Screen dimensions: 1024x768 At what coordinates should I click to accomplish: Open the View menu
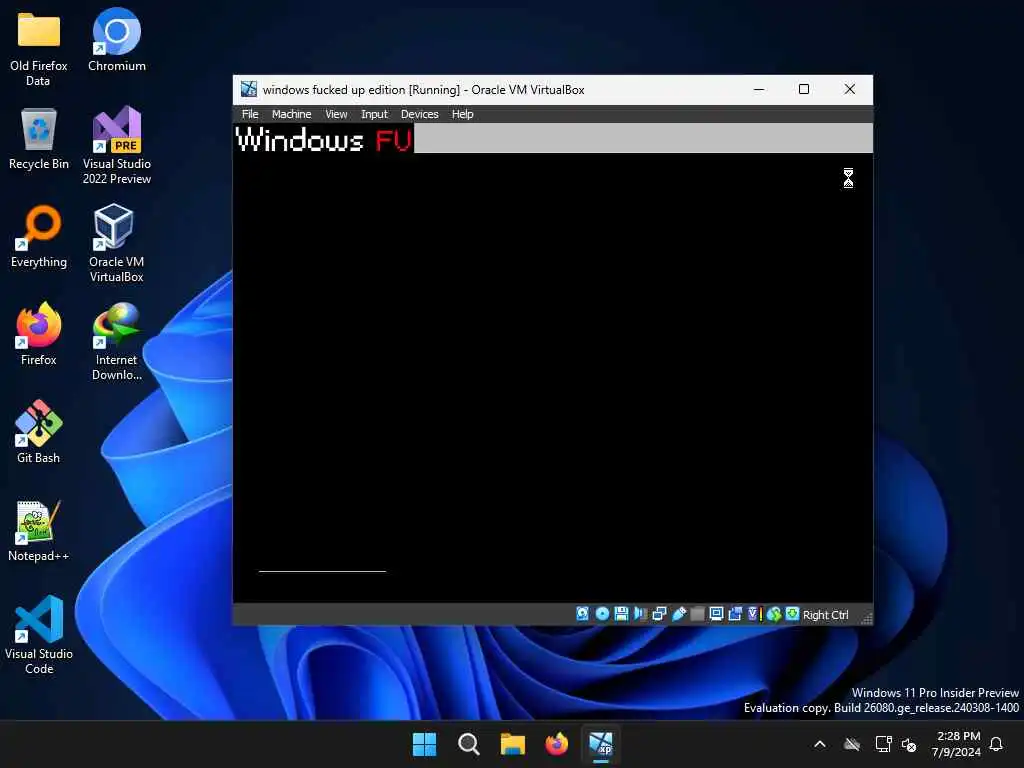pyautogui.click(x=336, y=114)
